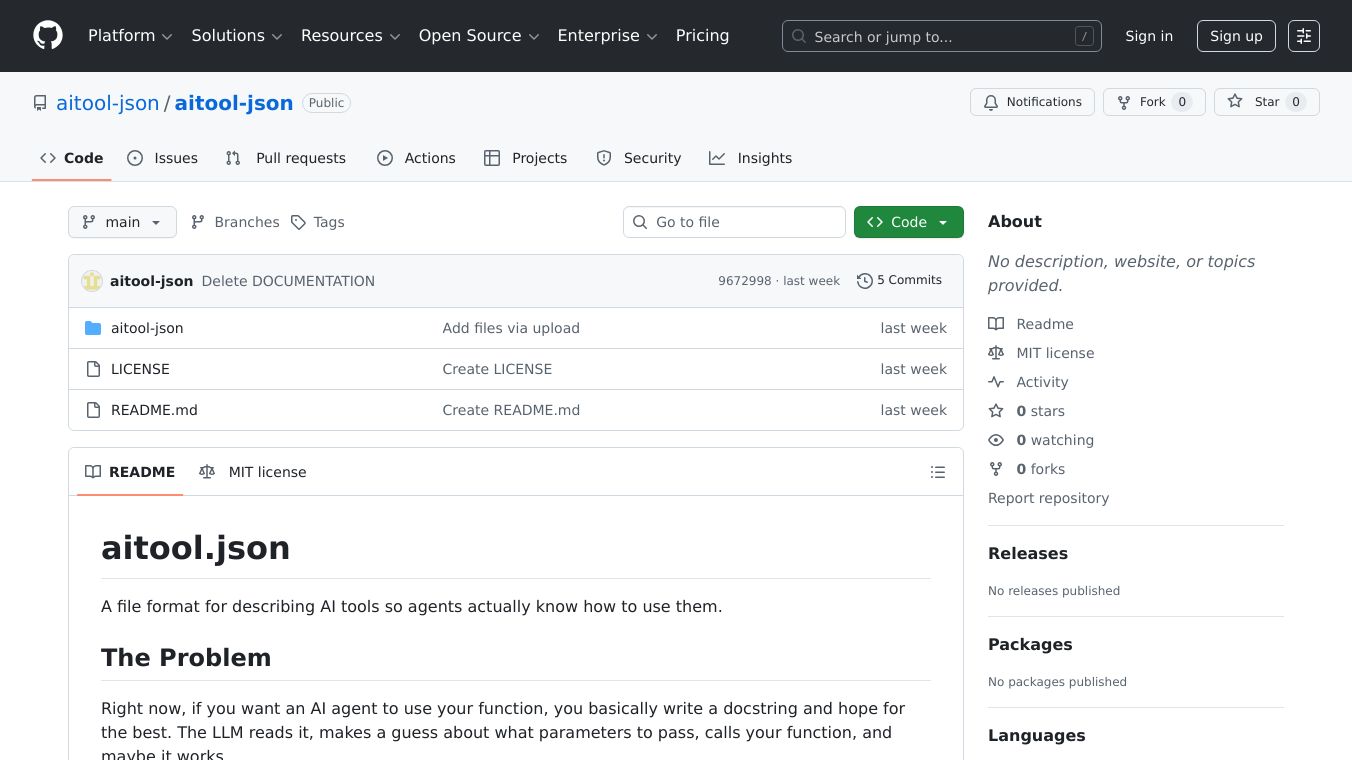Open the Pull requests tab
The image size is (1352, 760).
pos(286,158)
